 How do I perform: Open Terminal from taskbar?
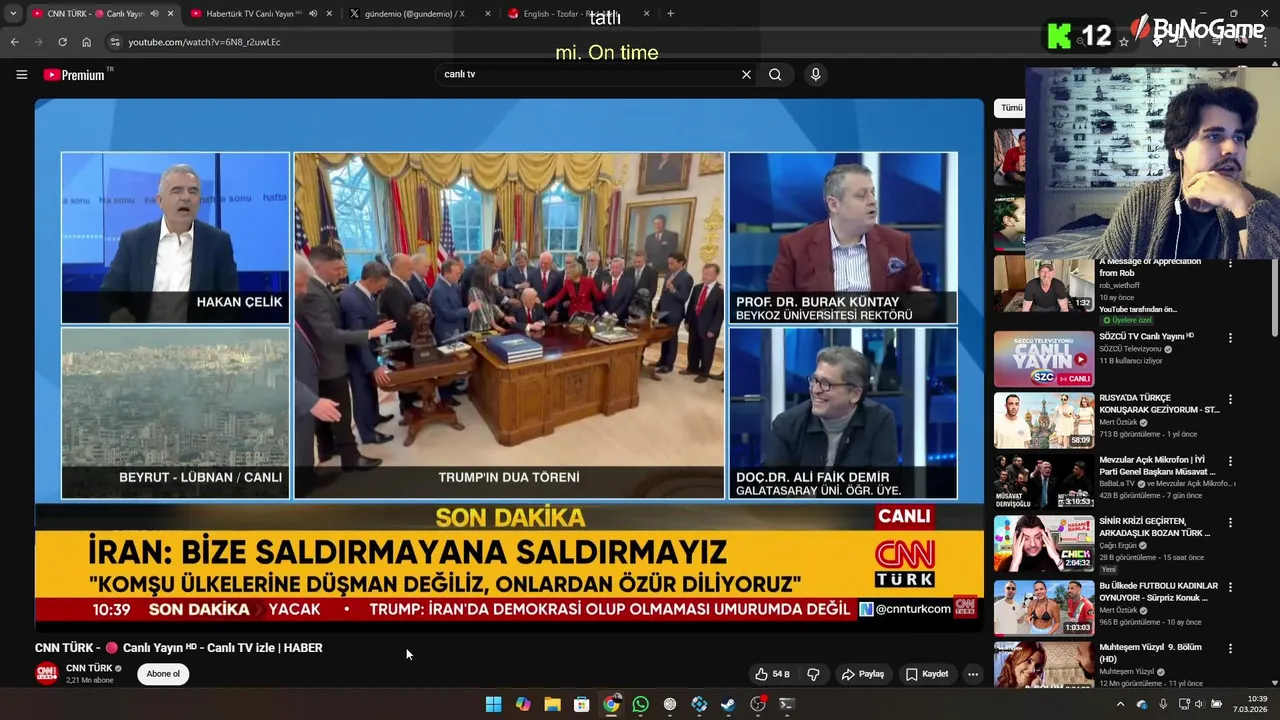(787, 704)
